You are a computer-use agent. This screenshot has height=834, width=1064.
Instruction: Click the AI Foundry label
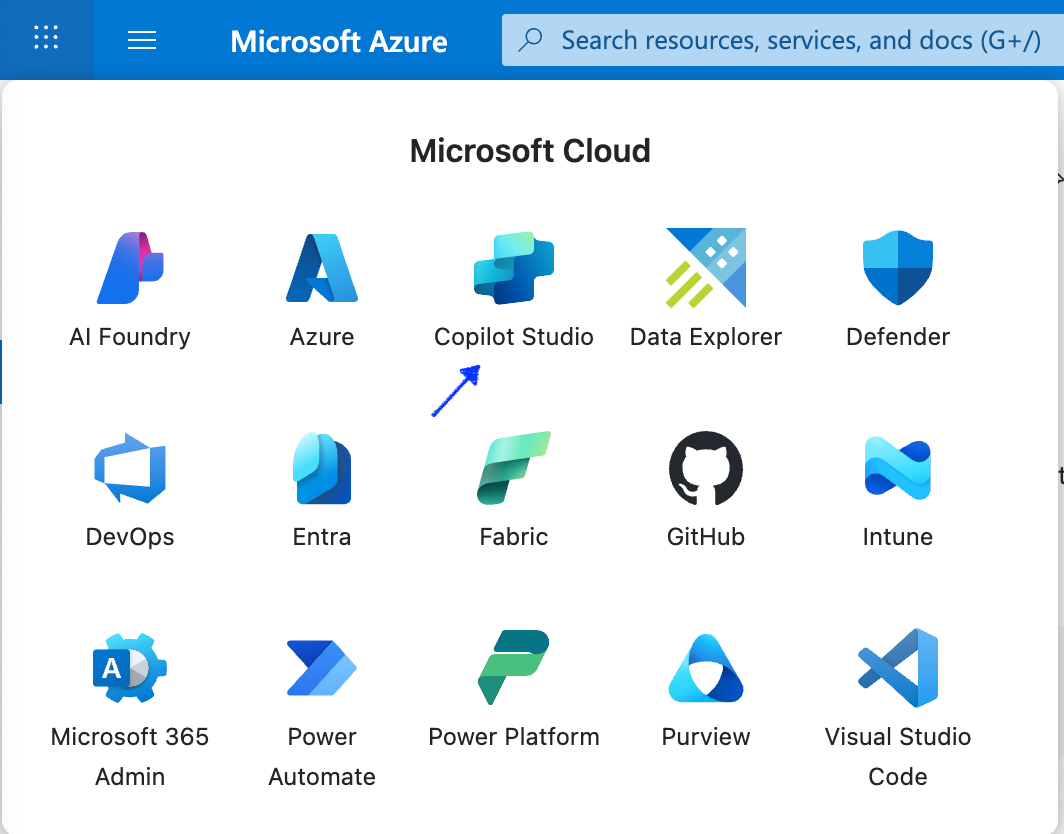click(130, 337)
